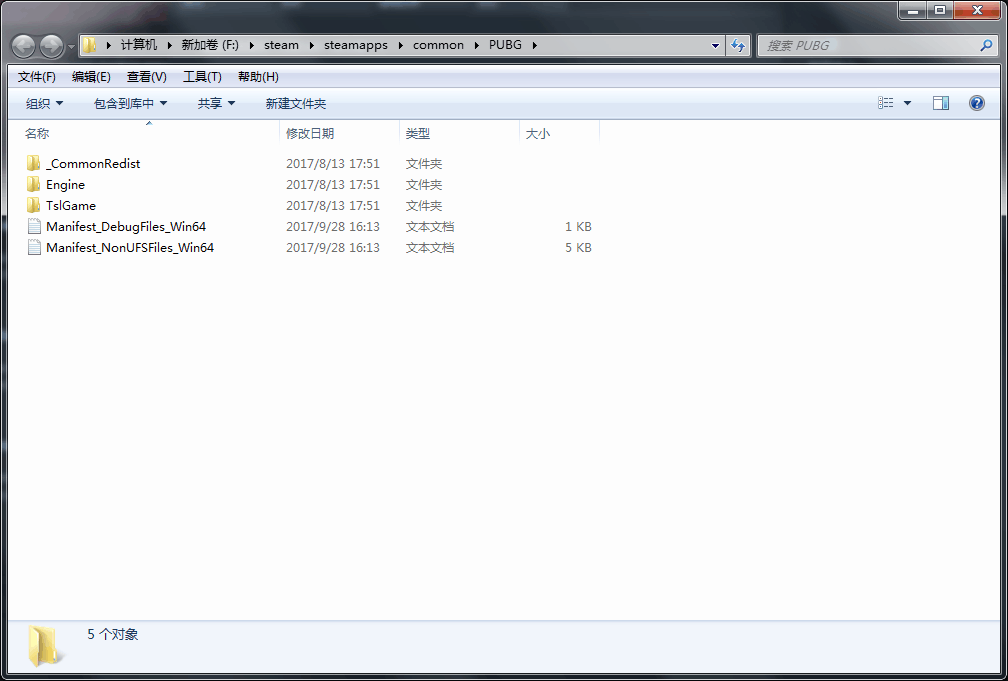The image size is (1008, 681).
Task: Select the _CommonRedist folder icon
Action: tap(33, 163)
